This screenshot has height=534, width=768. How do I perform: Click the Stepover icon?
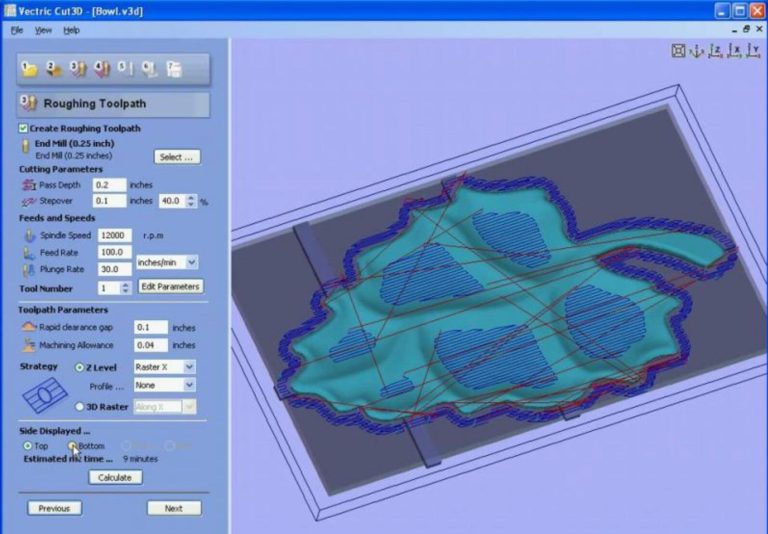tap(29, 201)
